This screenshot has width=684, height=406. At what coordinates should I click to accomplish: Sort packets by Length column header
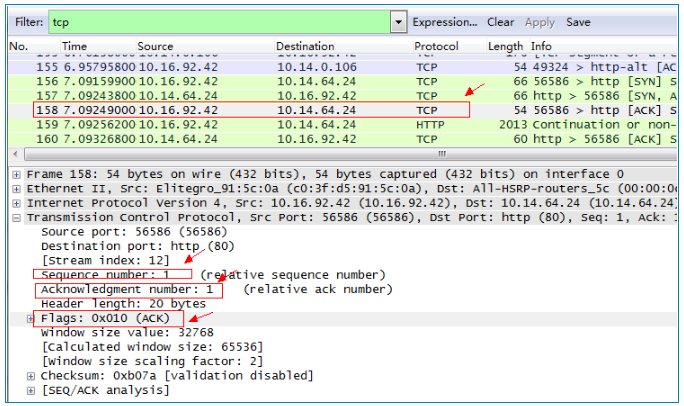click(508, 46)
